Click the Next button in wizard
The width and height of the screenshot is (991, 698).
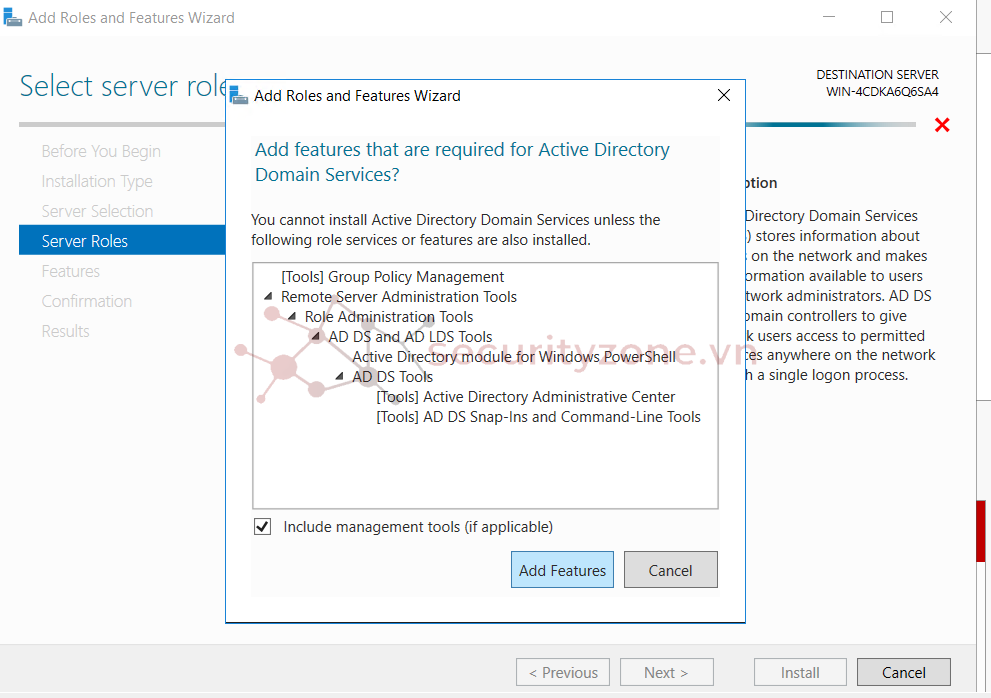[x=666, y=672]
